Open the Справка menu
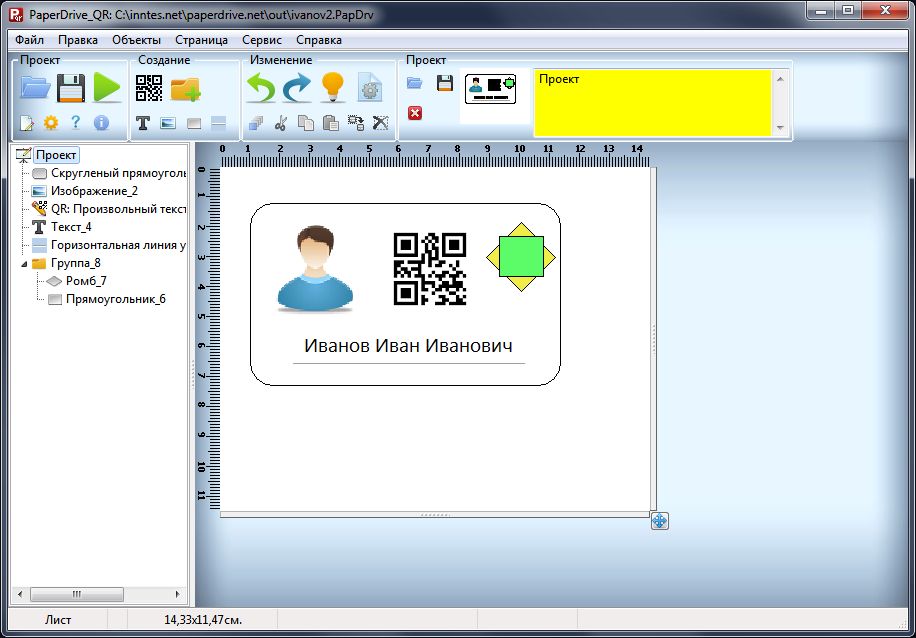The image size is (916, 638). pyautogui.click(x=319, y=40)
